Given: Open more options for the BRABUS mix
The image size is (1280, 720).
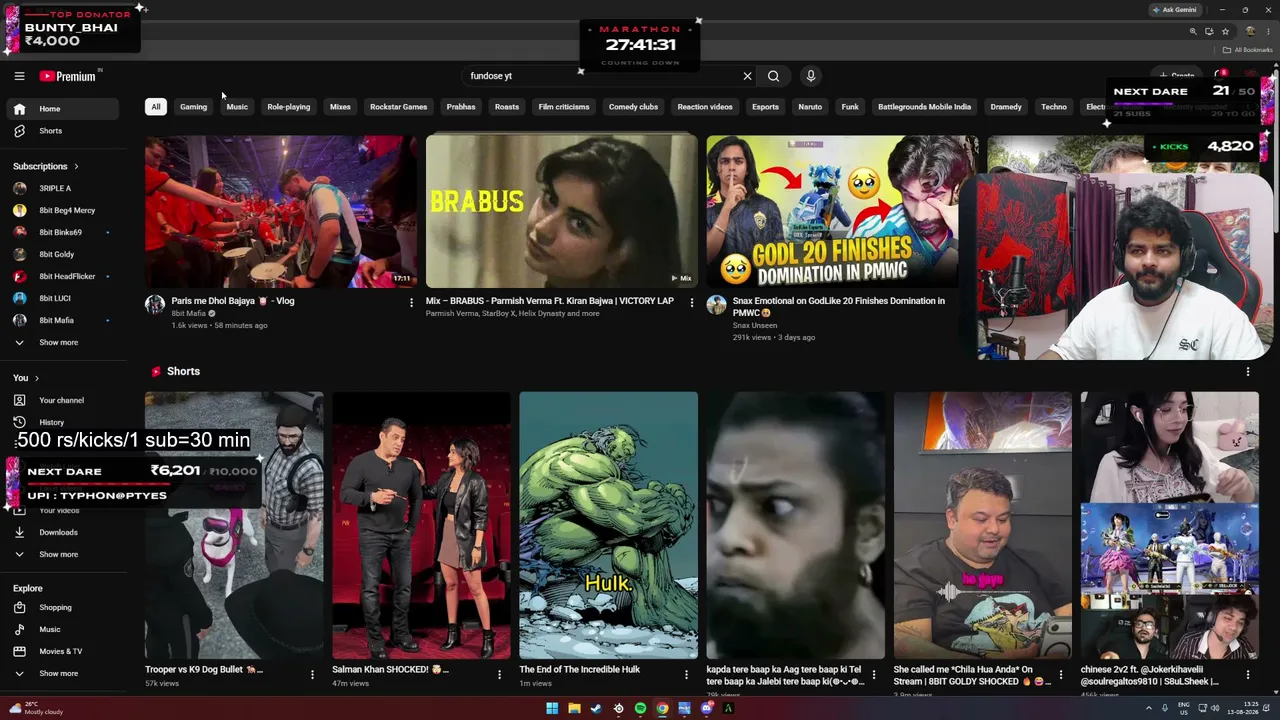Looking at the screenshot, I should 691,303.
